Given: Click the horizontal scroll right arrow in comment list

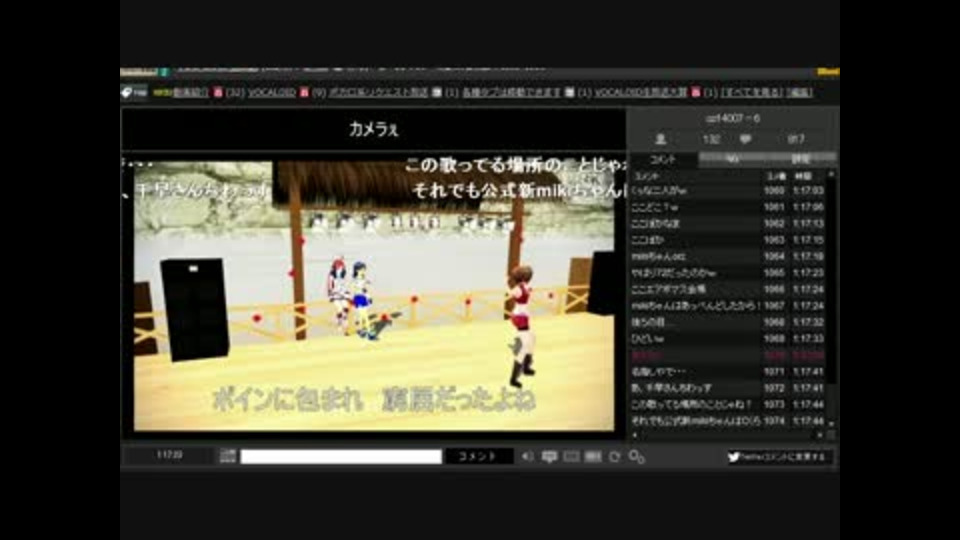Looking at the screenshot, I should pyautogui.click(x=820, y=435).
